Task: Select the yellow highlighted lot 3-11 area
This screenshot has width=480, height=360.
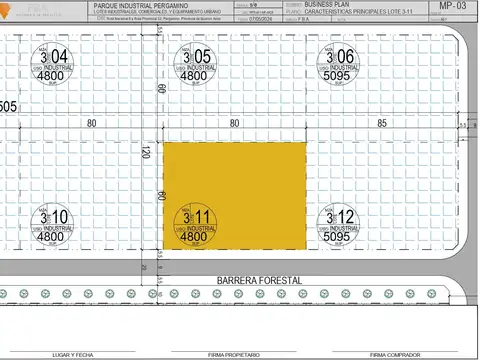Action: (235, 196)
